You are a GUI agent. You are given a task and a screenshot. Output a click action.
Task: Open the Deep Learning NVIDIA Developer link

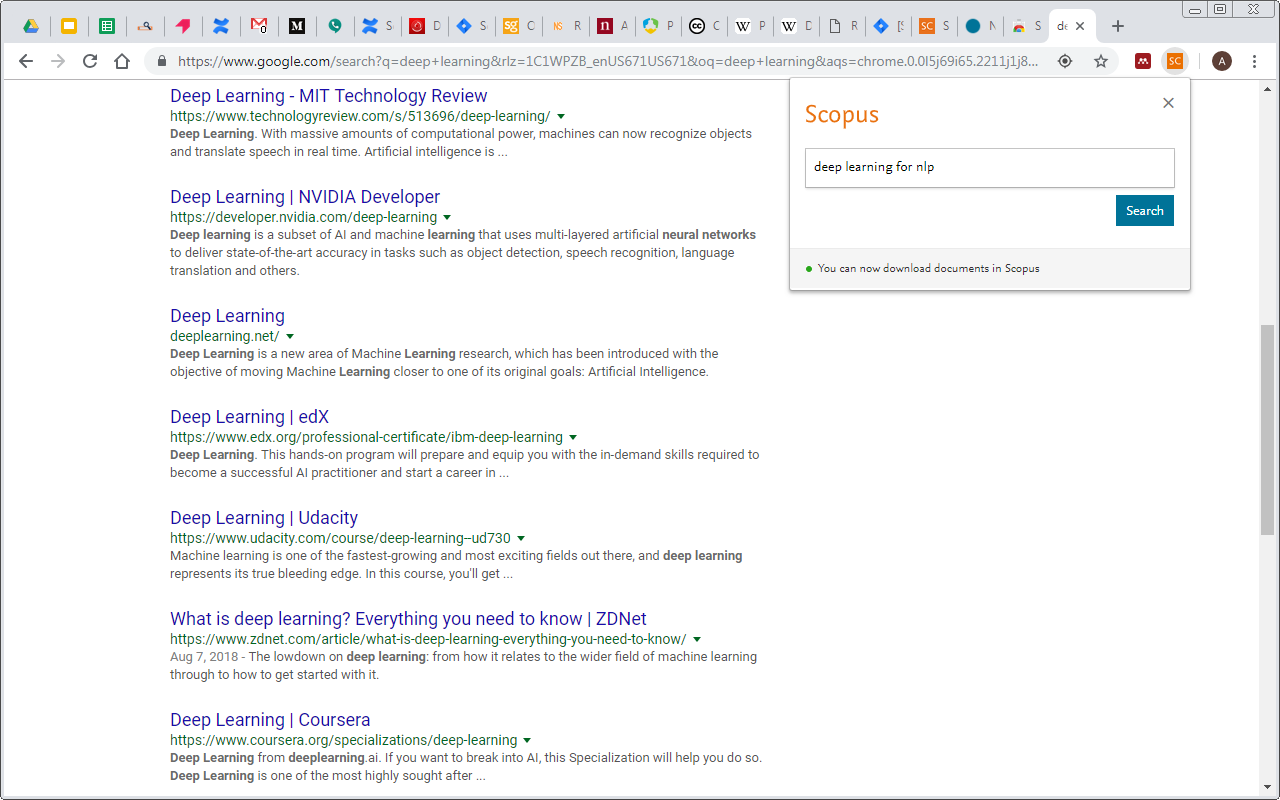(304, 196)
